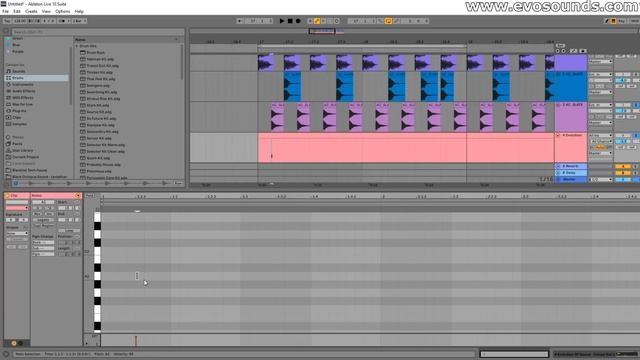
Task: Toggle the B return track activator
Action: [622, 173]
